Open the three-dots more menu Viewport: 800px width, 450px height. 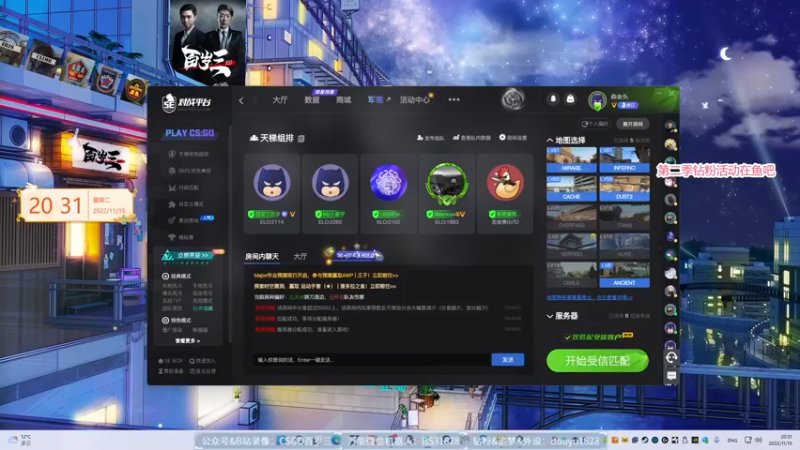[x=454, y=100]
